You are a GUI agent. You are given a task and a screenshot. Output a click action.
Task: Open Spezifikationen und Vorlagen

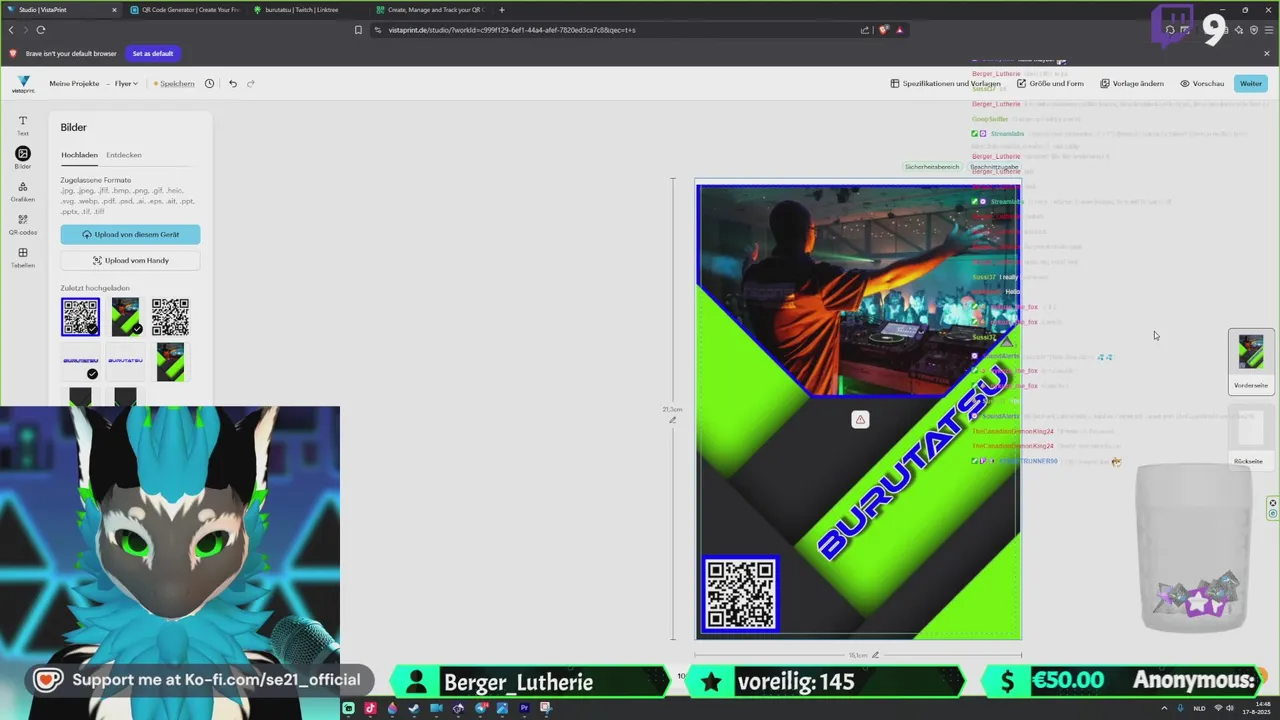point(945,83)
